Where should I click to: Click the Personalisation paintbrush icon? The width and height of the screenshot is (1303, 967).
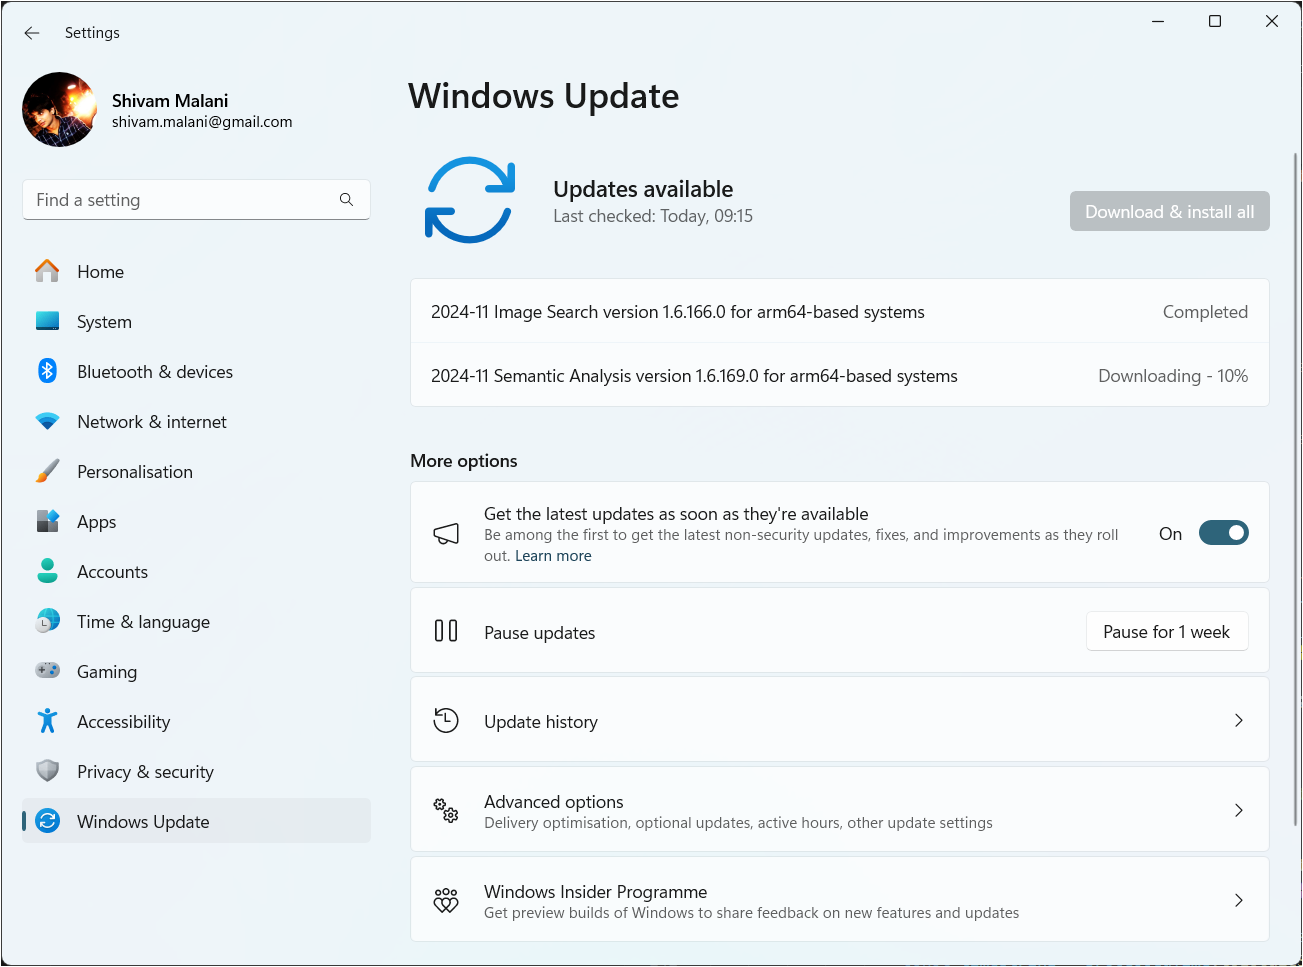point(47,471)
